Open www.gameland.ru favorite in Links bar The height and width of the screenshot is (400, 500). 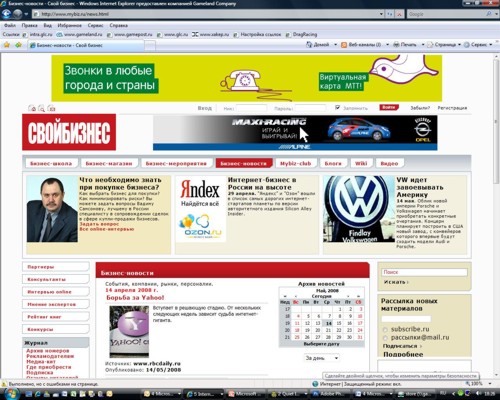(79, 34)
